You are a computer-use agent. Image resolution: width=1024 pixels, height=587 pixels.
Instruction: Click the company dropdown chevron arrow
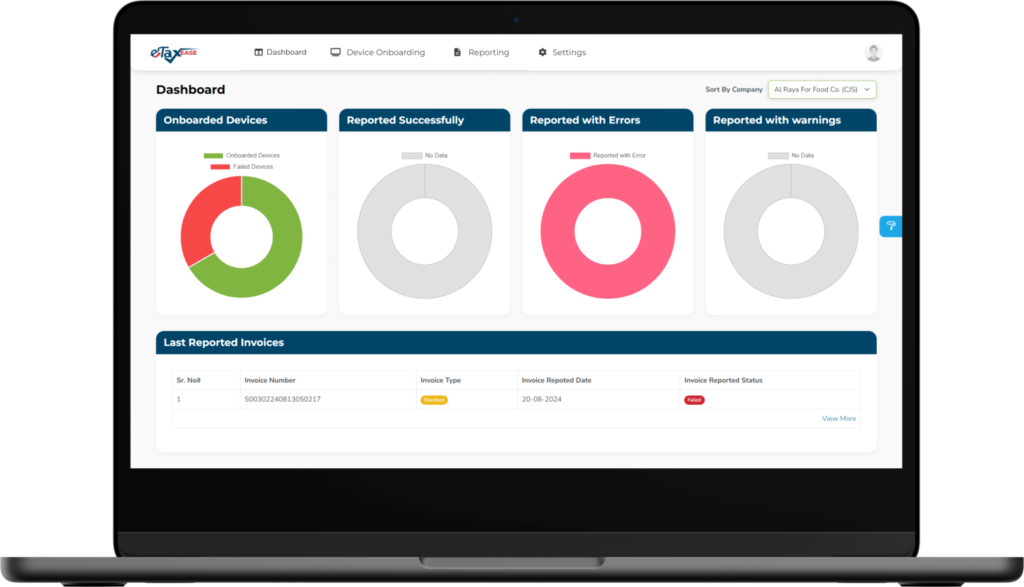(867, 89)
